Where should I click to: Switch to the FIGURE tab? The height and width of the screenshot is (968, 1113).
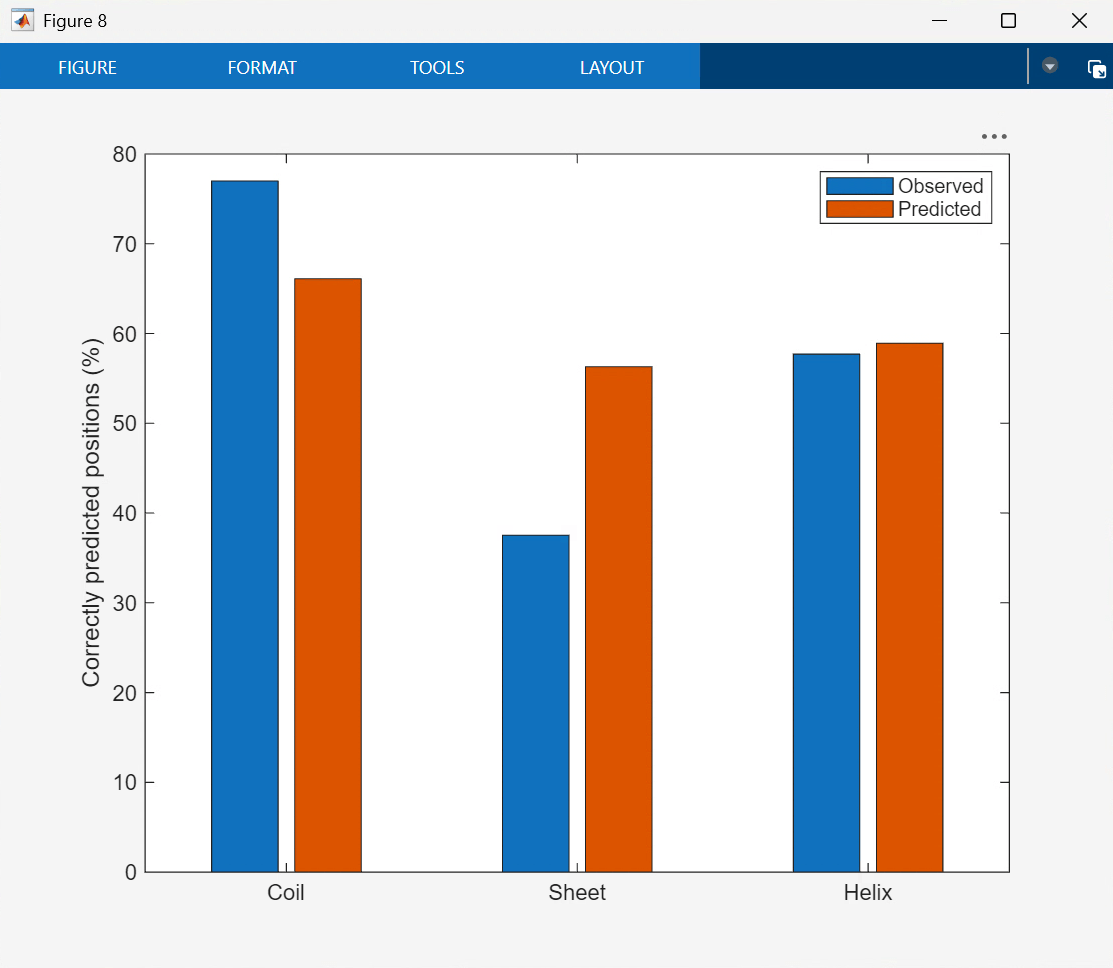point(87,68)
